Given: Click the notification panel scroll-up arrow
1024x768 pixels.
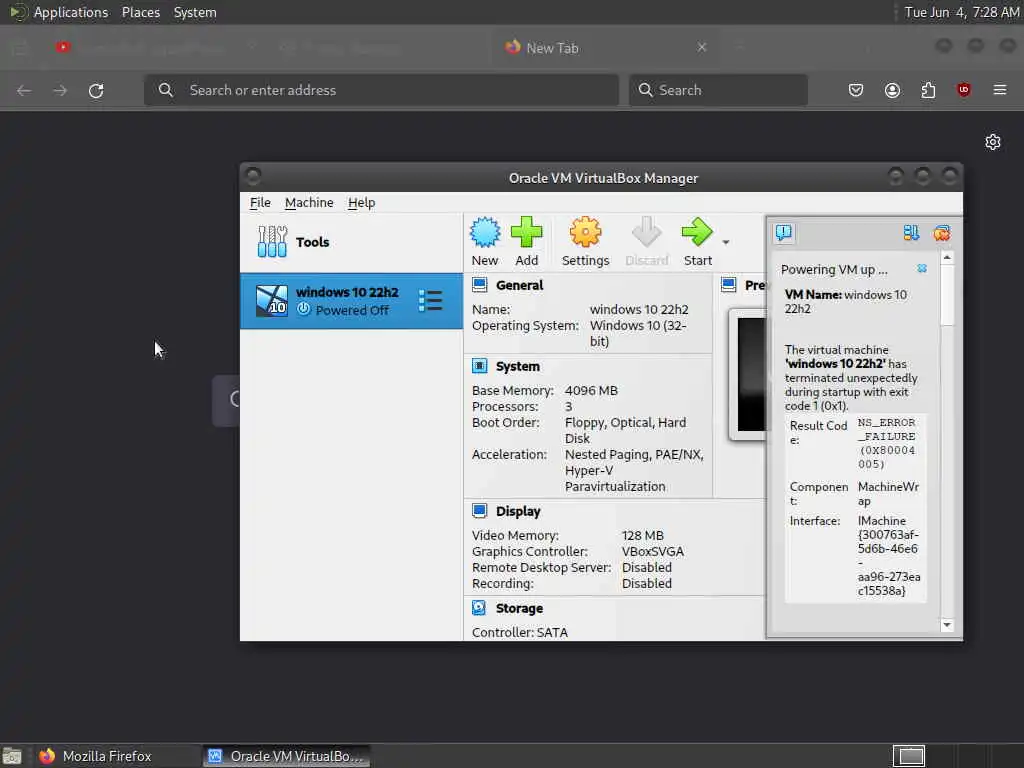Looking at the screenshot, I should click(947, 258).
